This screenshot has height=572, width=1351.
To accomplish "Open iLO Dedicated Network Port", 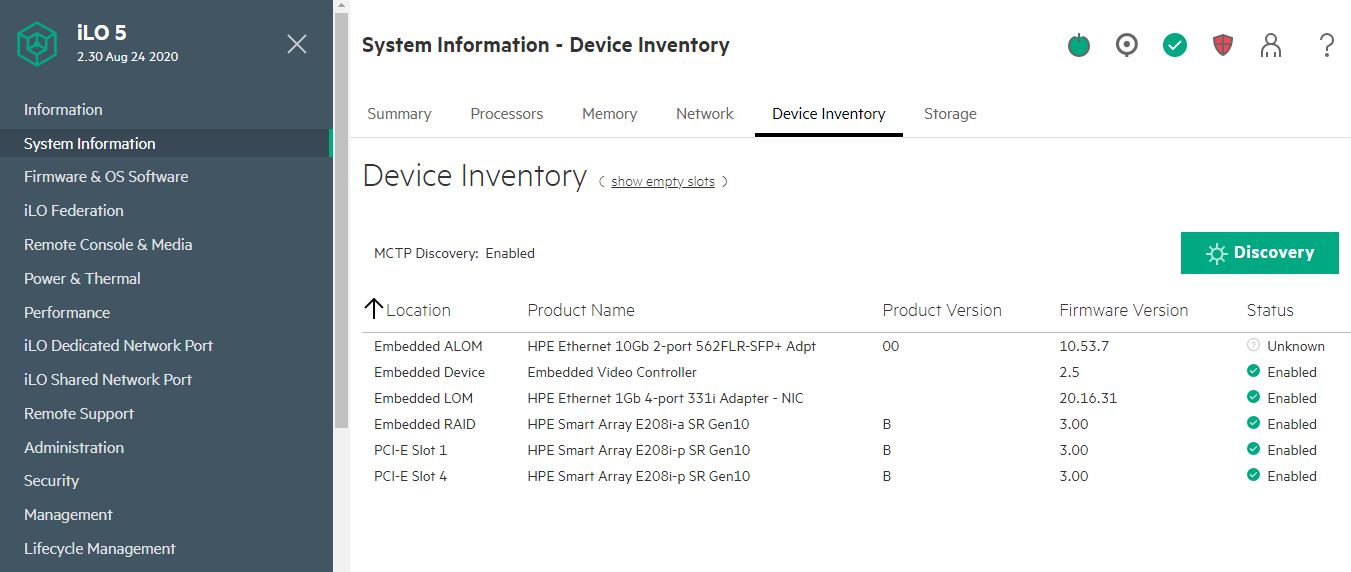I will (118, 345).
